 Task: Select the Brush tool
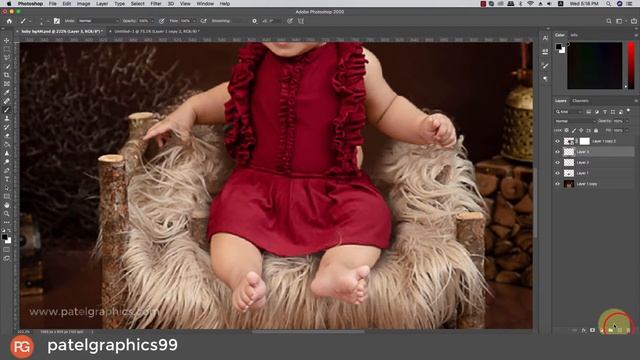click(x=7, y=109)
